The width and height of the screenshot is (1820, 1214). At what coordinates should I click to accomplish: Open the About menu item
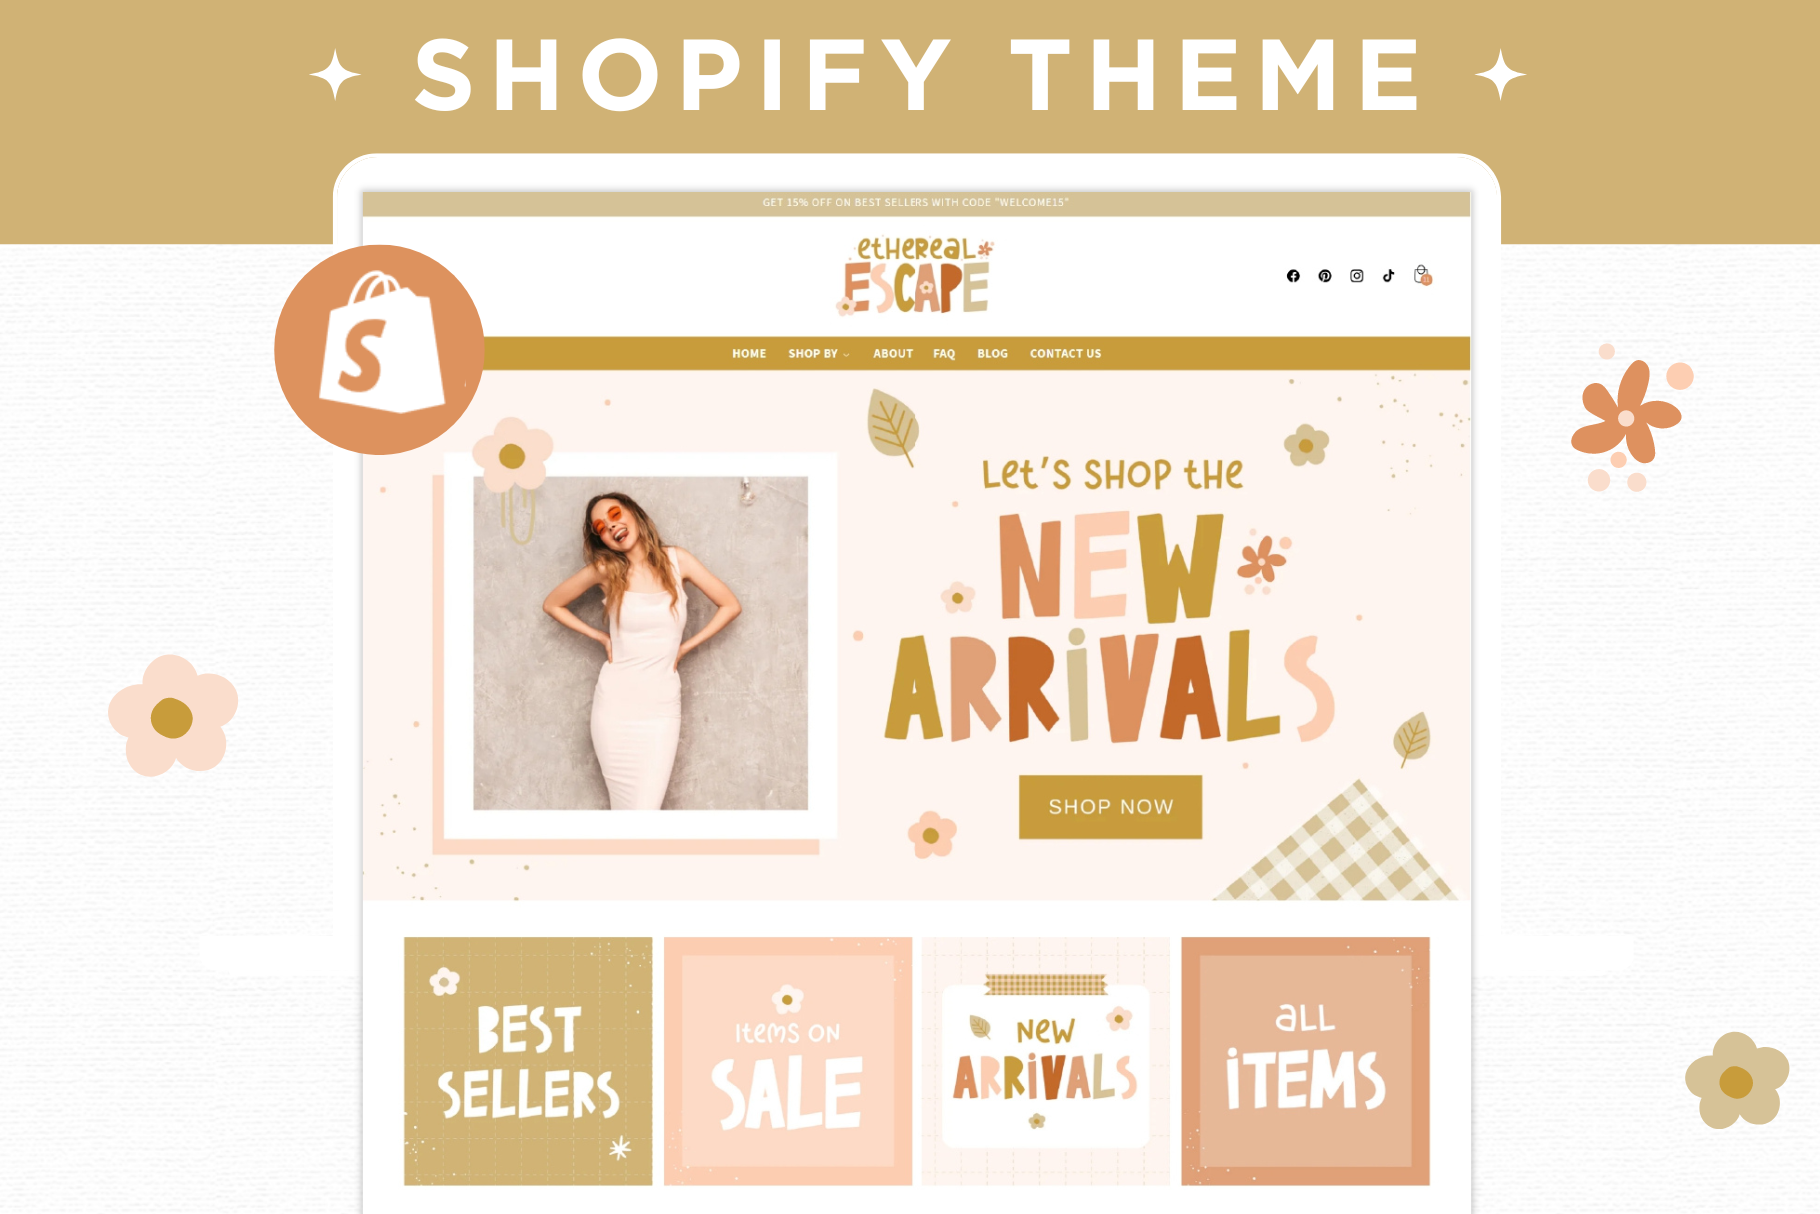click(x=893, y=354)
